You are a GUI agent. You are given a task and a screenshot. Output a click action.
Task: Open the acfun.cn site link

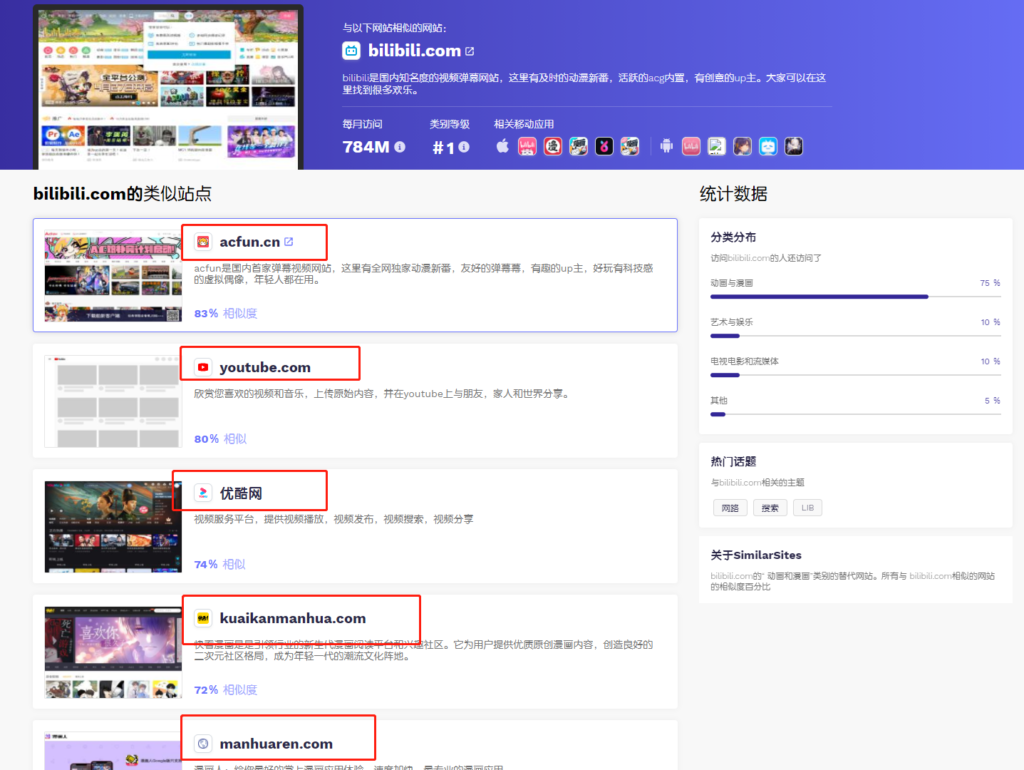click(x=249, y=242)
